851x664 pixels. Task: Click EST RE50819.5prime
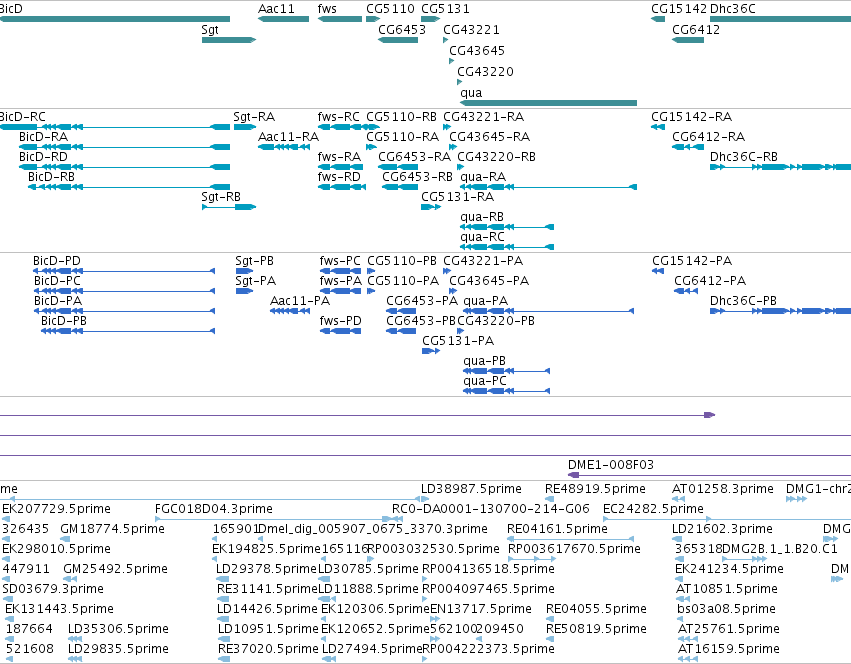tap(596, 629)
